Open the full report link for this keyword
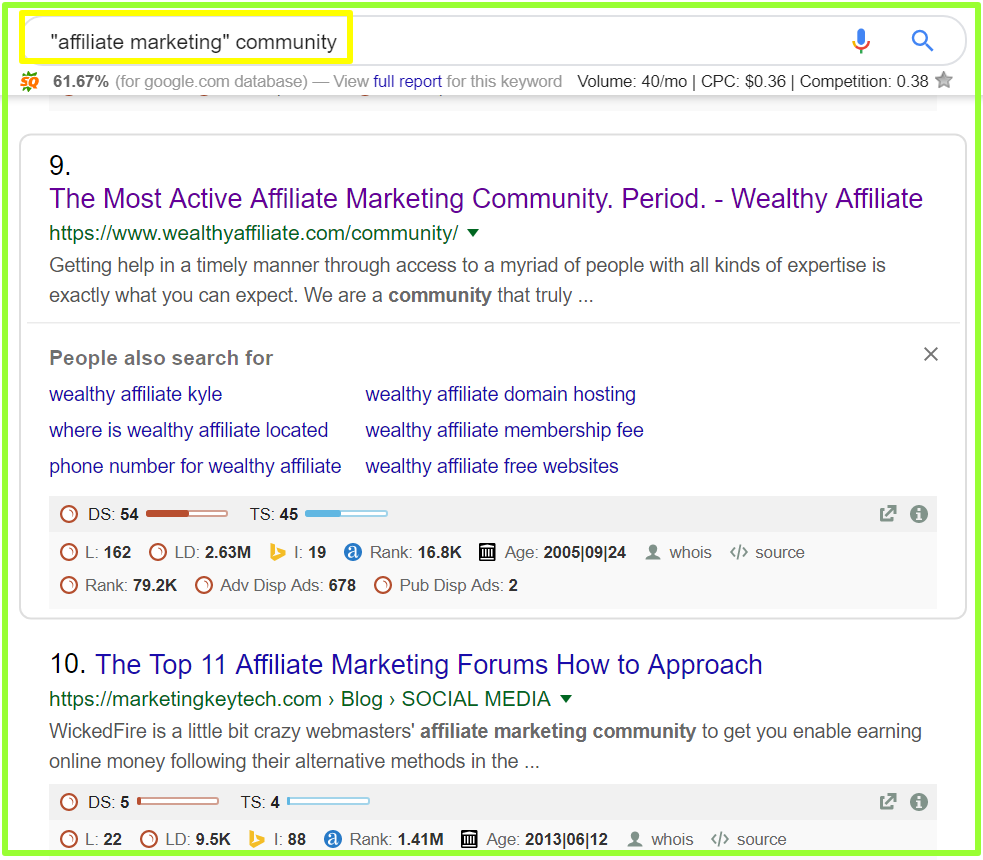Image resolution: width=983 pixels, height=860 pixels. 407,81
